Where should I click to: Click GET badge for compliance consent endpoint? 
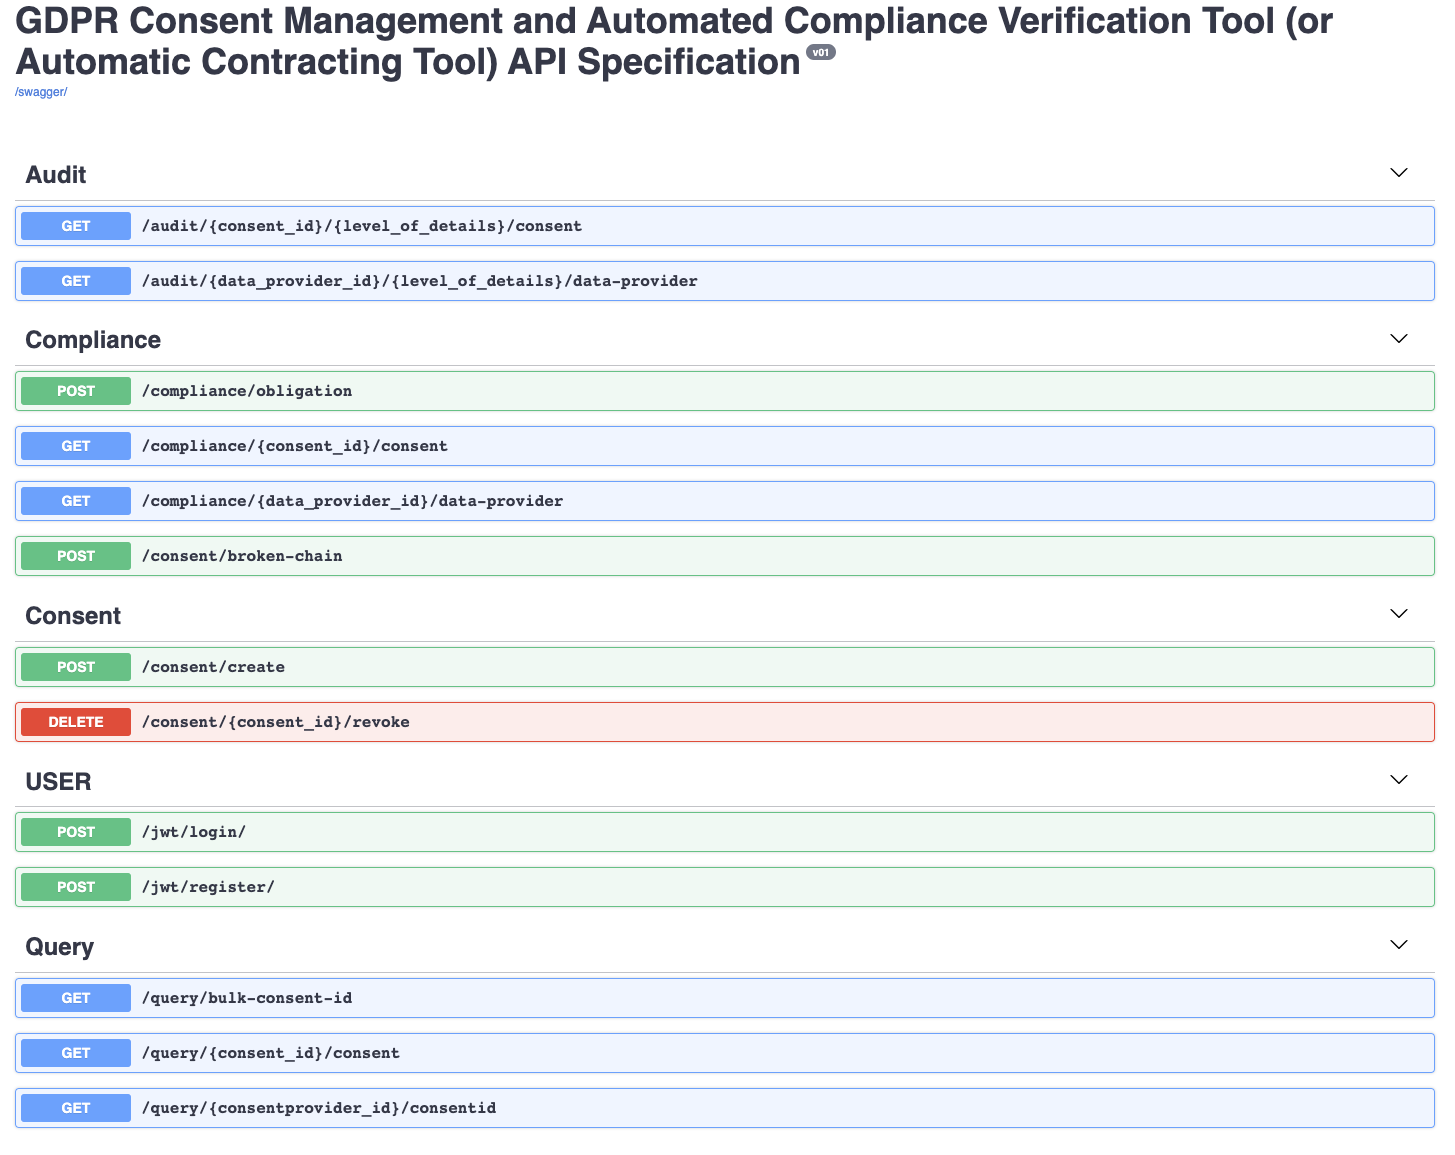76,446
